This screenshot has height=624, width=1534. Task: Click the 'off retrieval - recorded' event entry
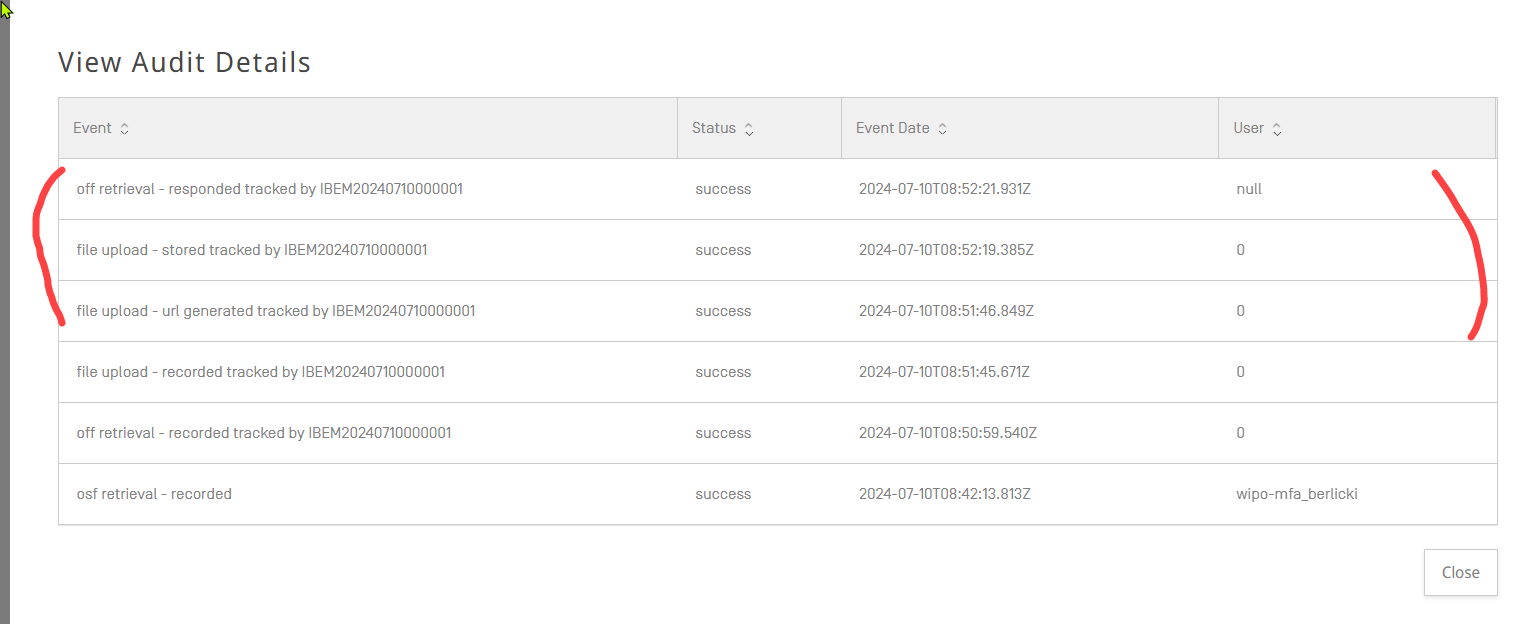[x=263, y=433]
